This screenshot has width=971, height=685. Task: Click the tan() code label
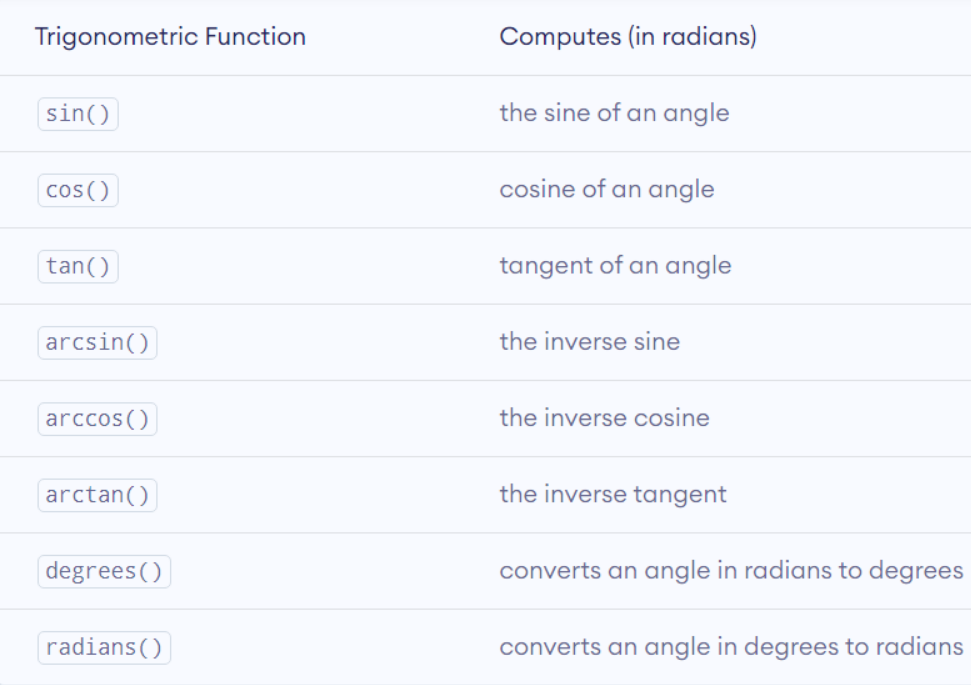pyautogui.click(x=78, y=266)
